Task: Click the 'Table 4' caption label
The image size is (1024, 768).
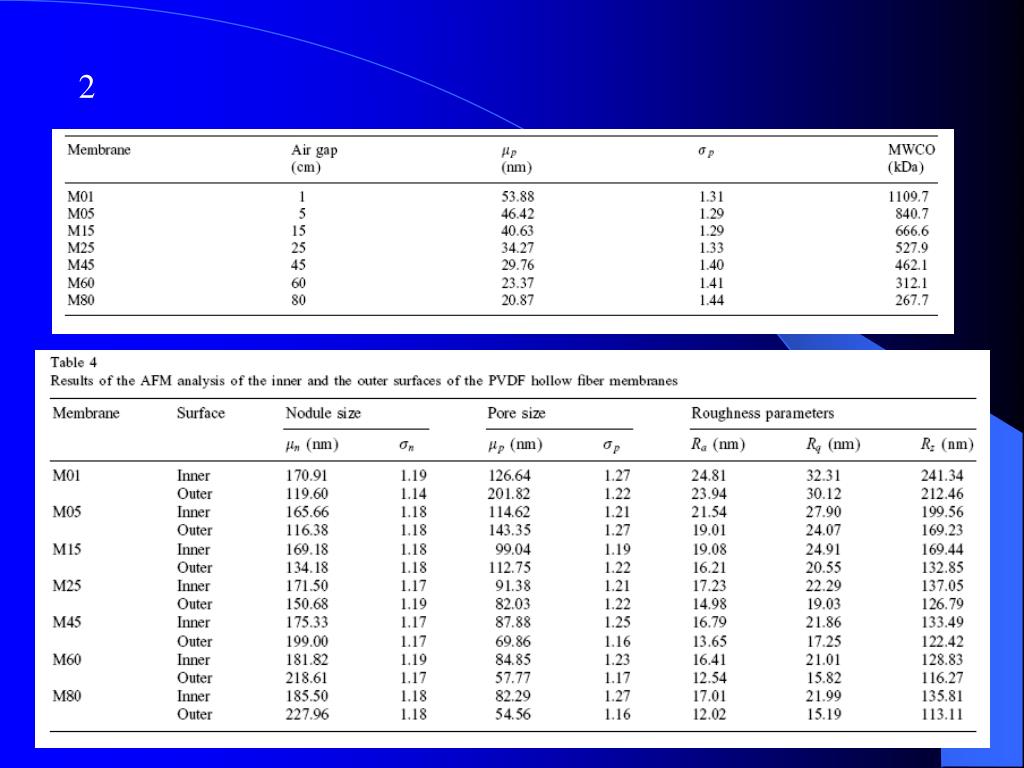Action: (x=74, y=362)
